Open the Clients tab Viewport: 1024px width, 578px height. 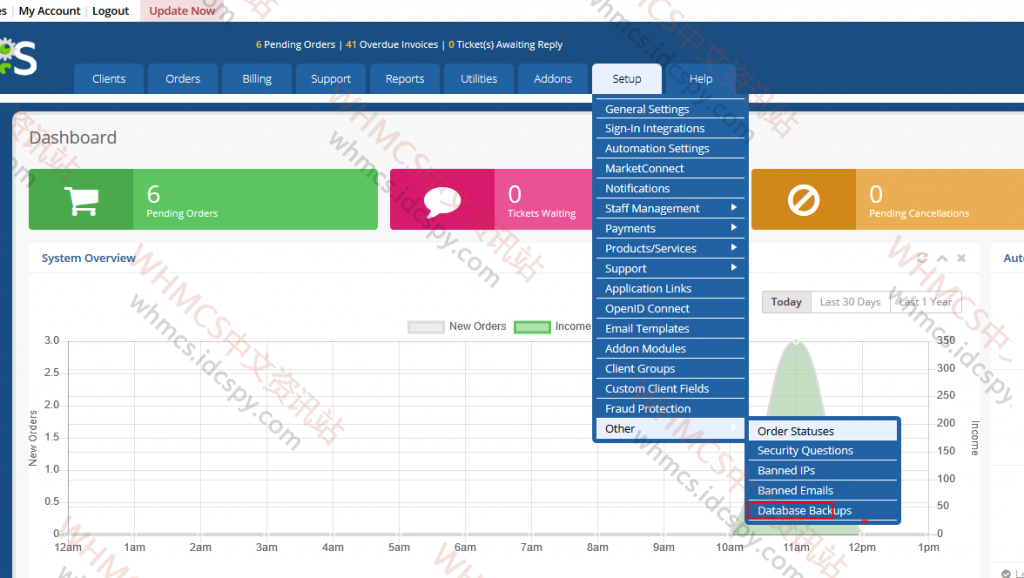108,79
